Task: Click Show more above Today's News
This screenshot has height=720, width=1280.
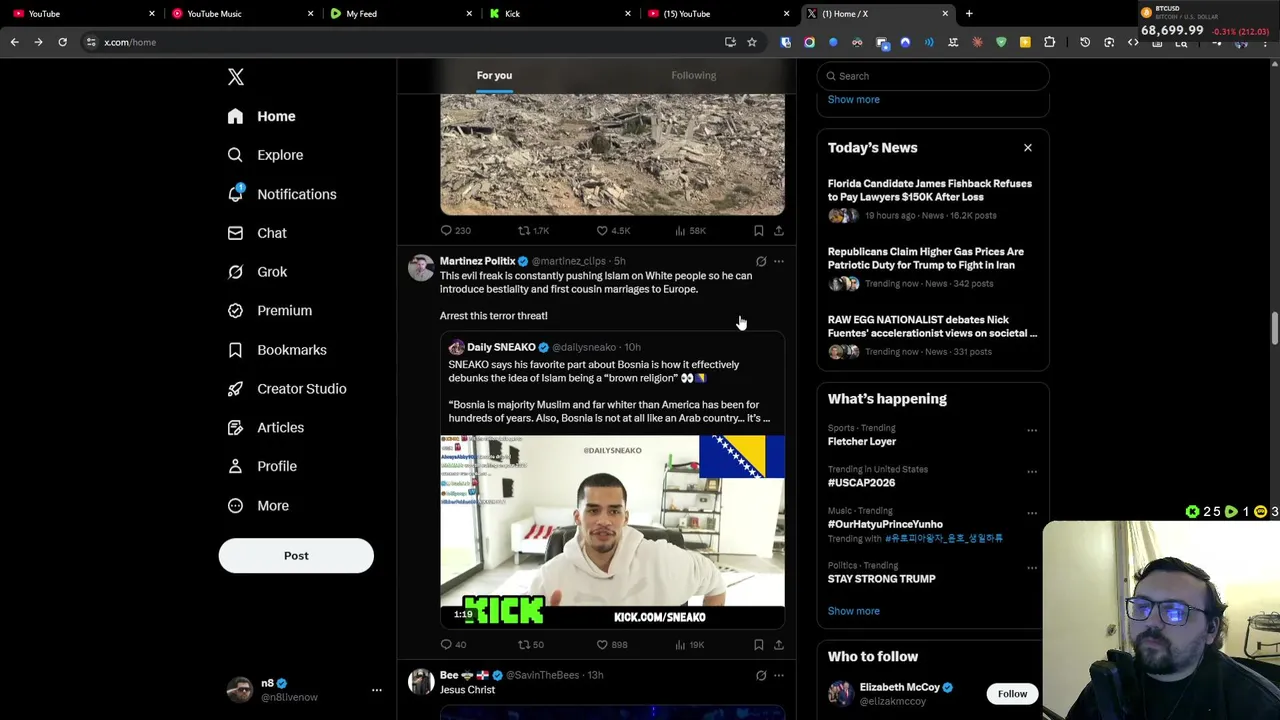Action: (854, 100)
